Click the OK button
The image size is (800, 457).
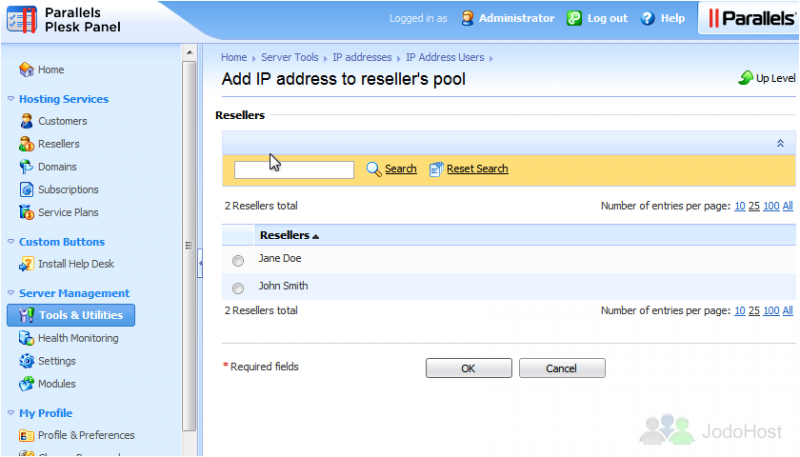(469, 368)
